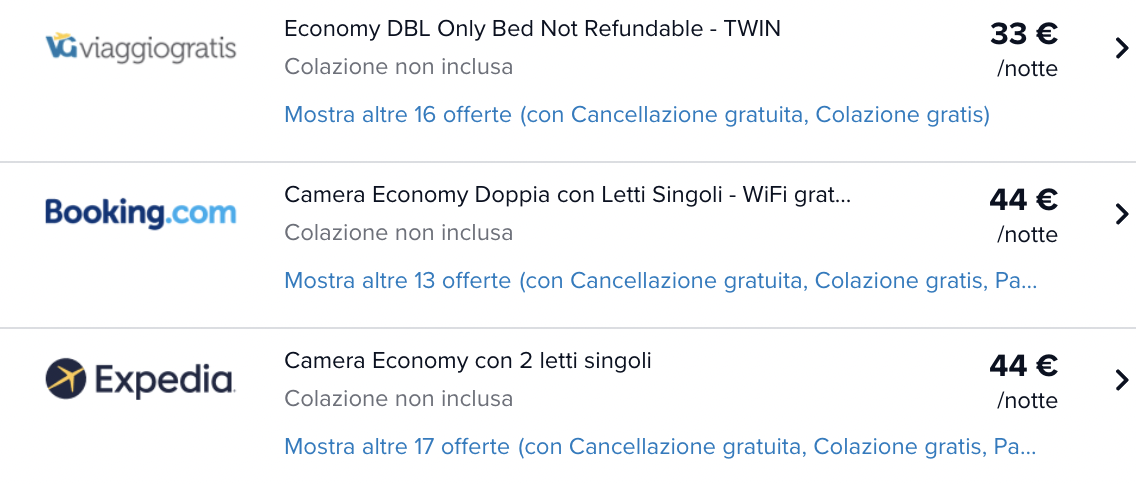Click the Expedia 44 € price
Screen dimensions: 1136x484
coord(1024,365)
